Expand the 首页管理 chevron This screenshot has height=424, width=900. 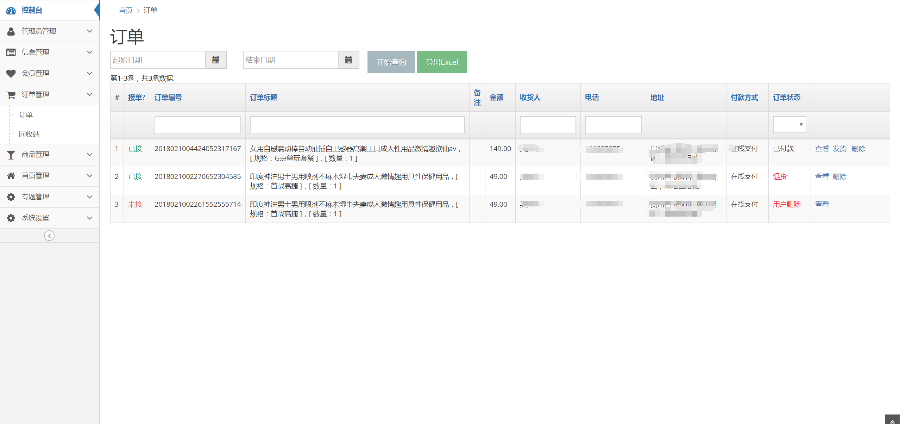click(89, 176)
